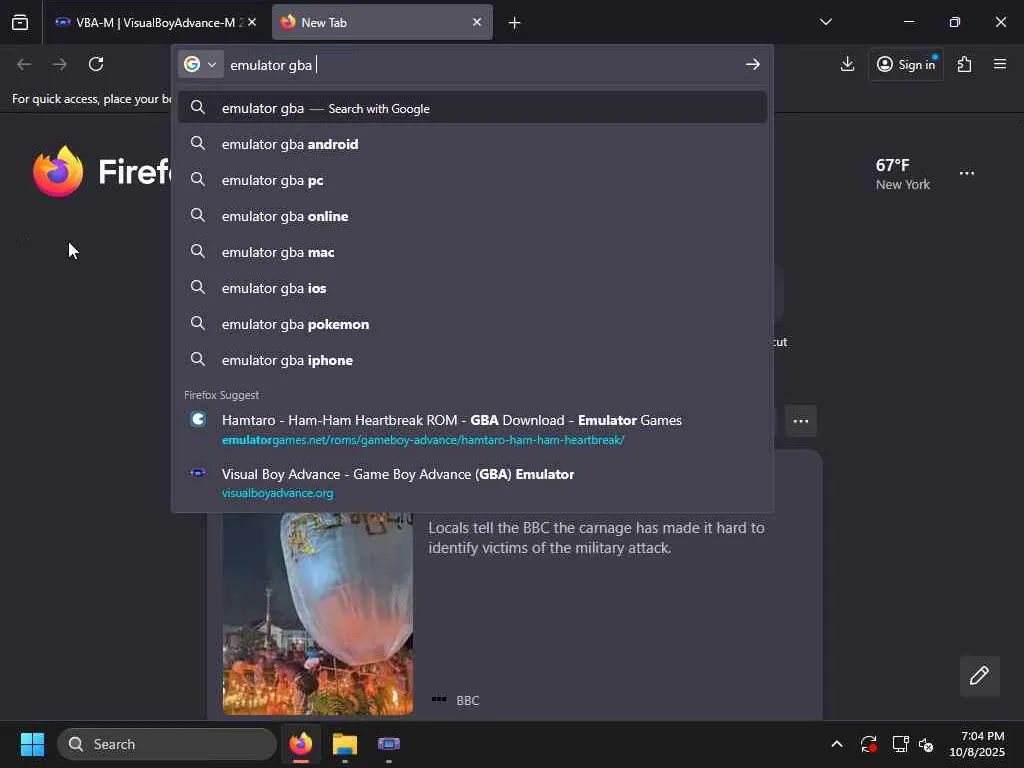Choose suggestion 'emulator gba pokemon'
The height and width of the screenshot is (768, 1024).
[x=472, y=323]
